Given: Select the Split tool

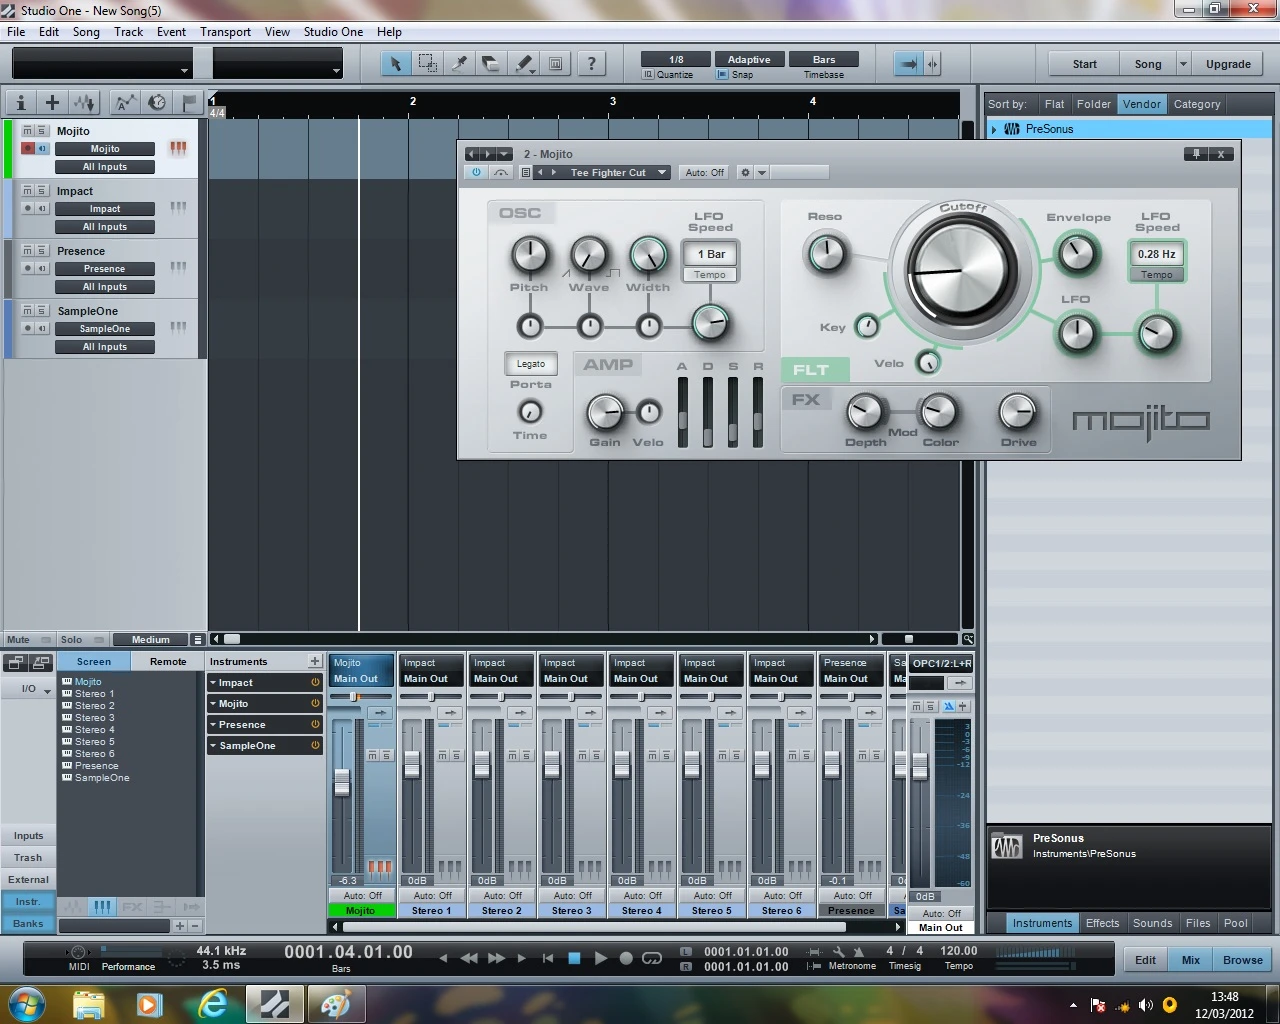Looking at the screenshot, I should pyautogui.click(x=459, y=64).
